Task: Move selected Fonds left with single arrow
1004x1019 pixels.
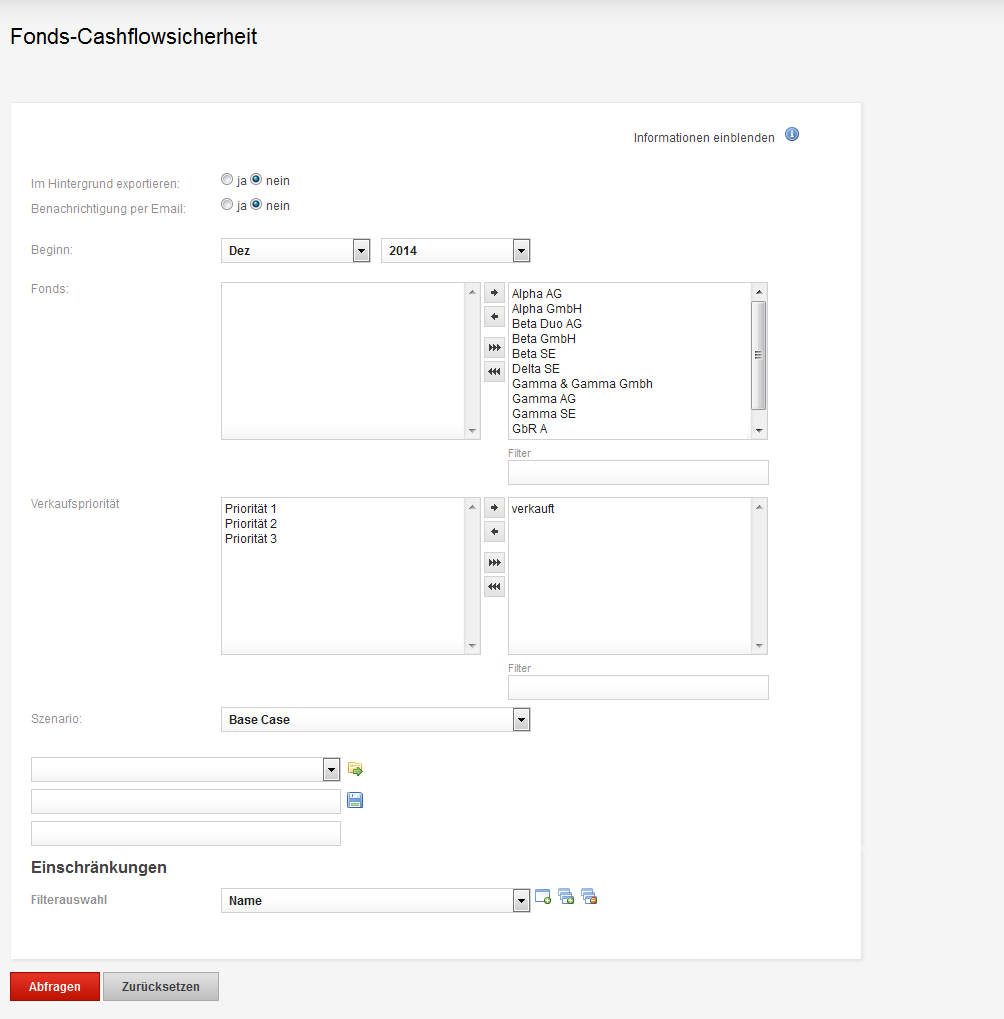Action: click(495, 316)
